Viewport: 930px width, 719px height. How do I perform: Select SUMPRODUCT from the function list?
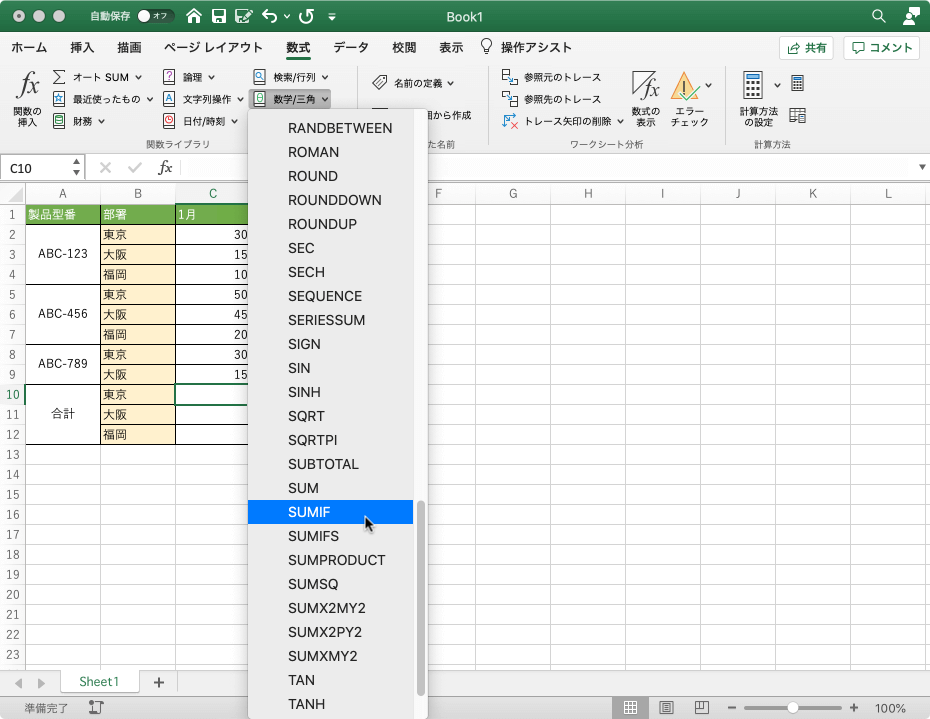click(x=330, y=560)
